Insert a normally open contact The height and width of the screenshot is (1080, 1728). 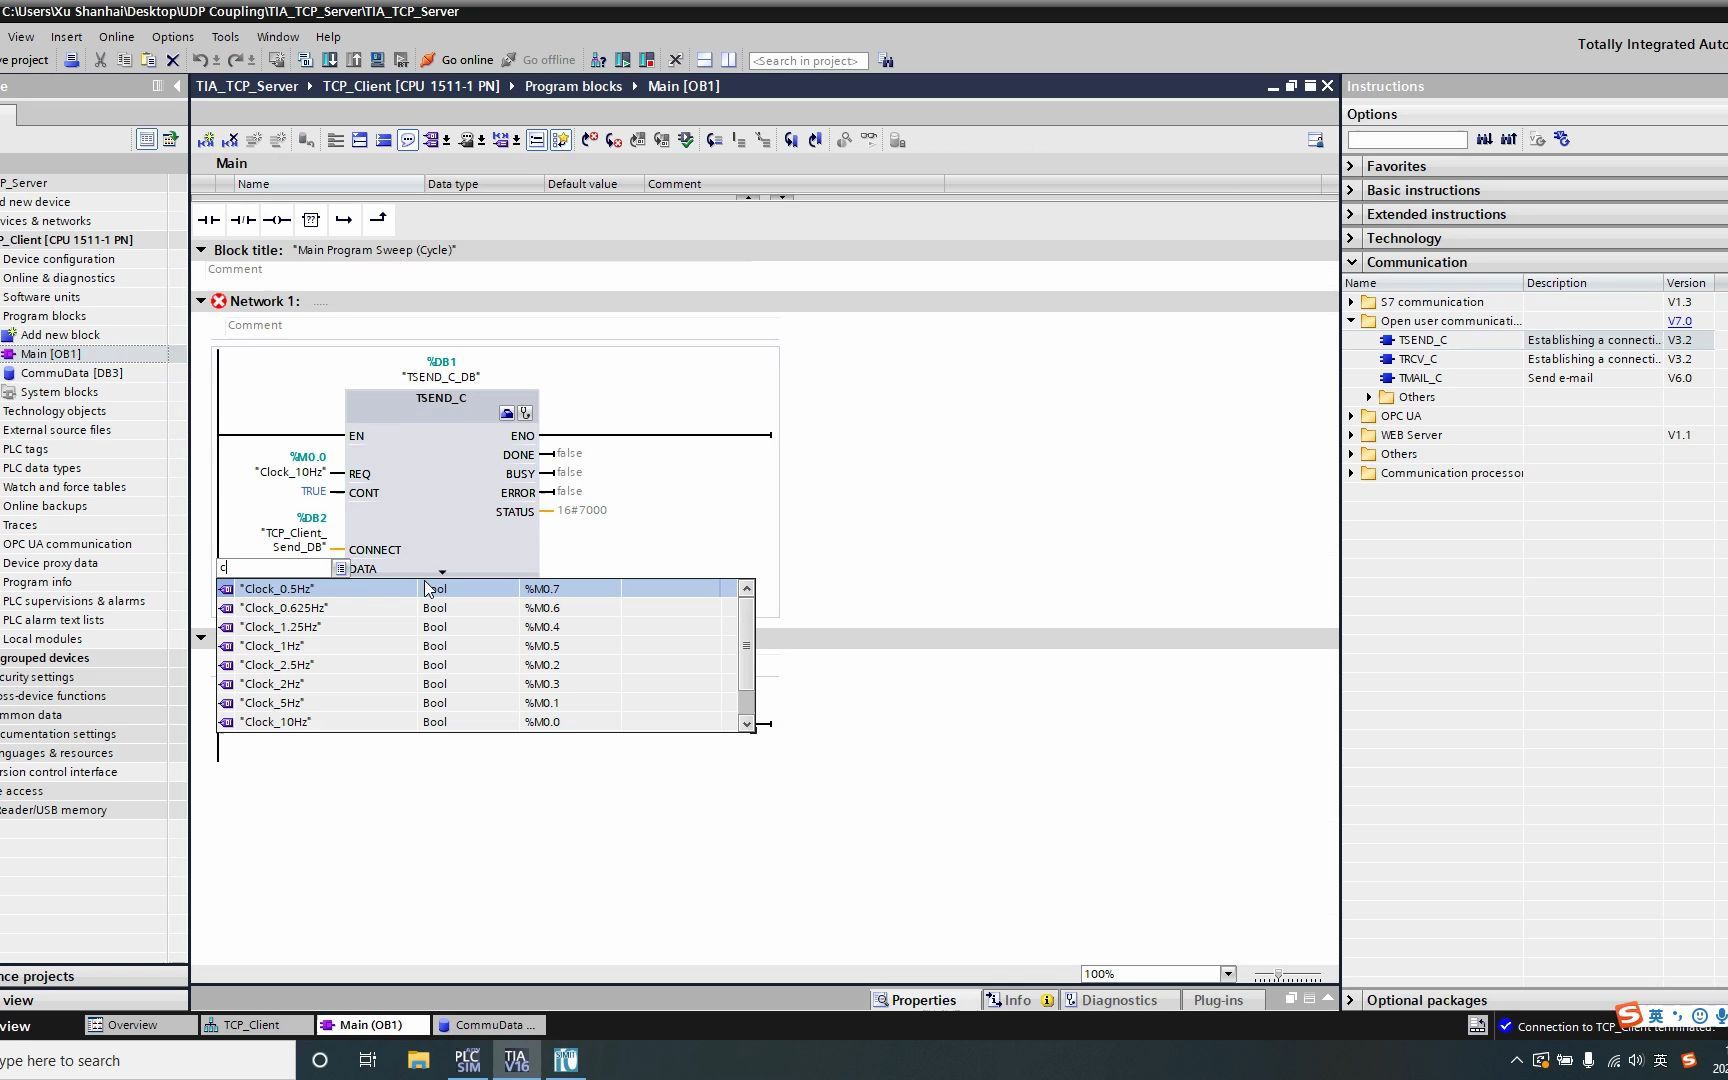[x=209, y=219]
